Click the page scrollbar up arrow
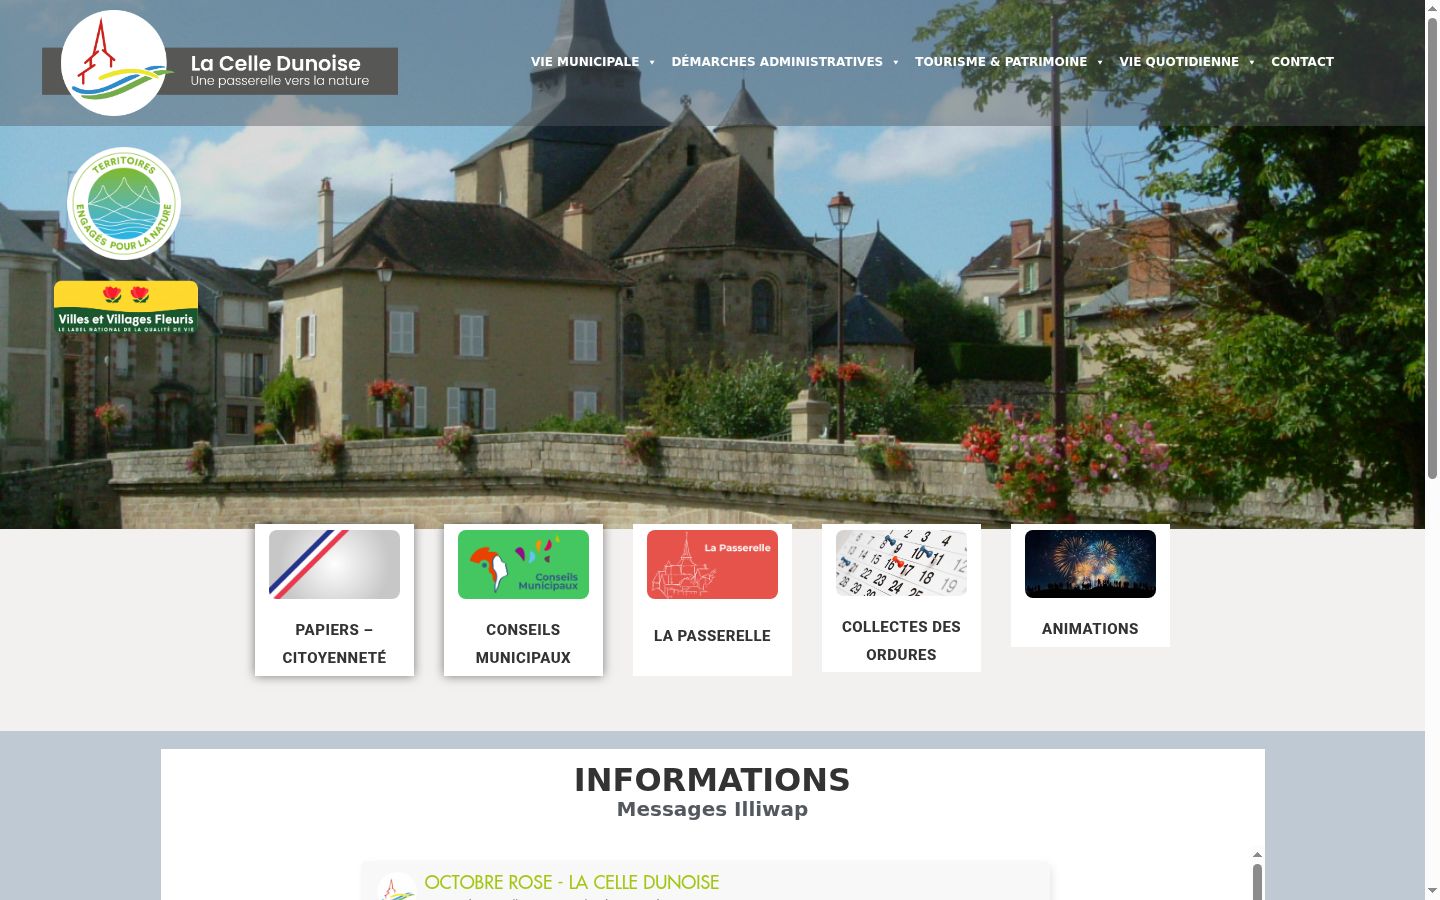The image size is (1440, 900). pos(1432,8)
